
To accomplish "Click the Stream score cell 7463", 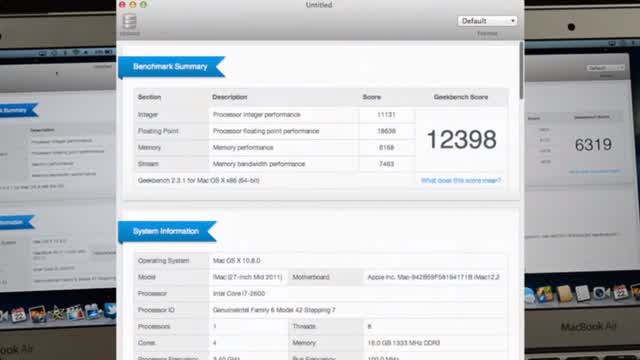I will pos(386,164).
